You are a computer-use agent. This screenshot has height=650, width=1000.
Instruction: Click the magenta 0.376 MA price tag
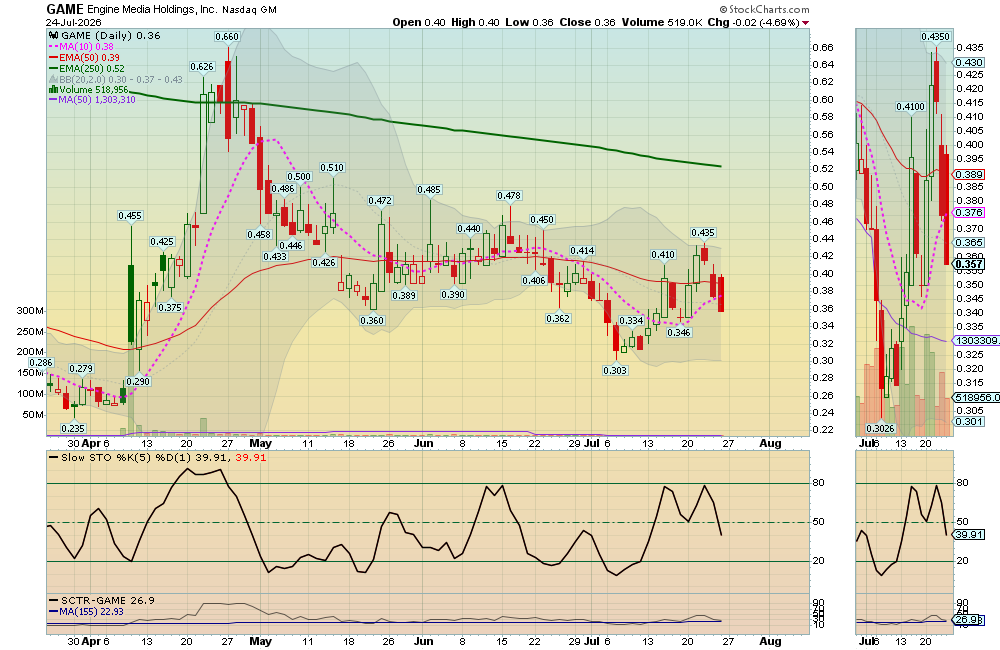(969, 212)
